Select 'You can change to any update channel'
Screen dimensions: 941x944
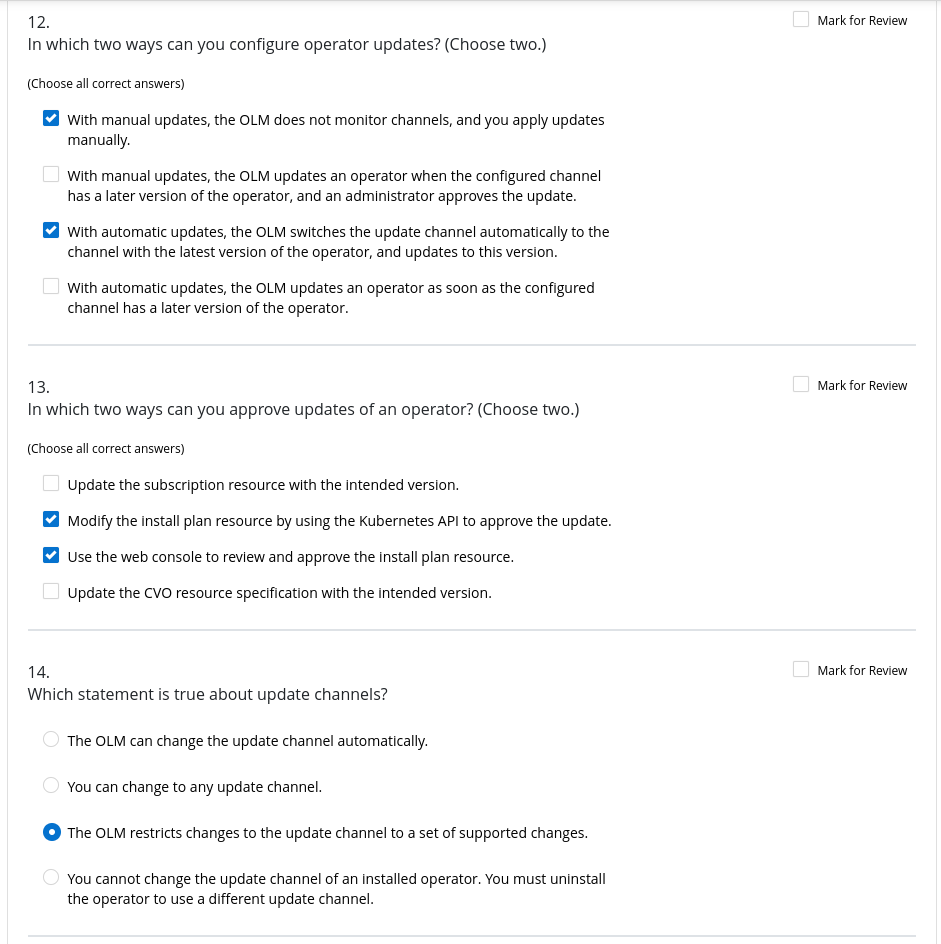(x=51, y=785)
